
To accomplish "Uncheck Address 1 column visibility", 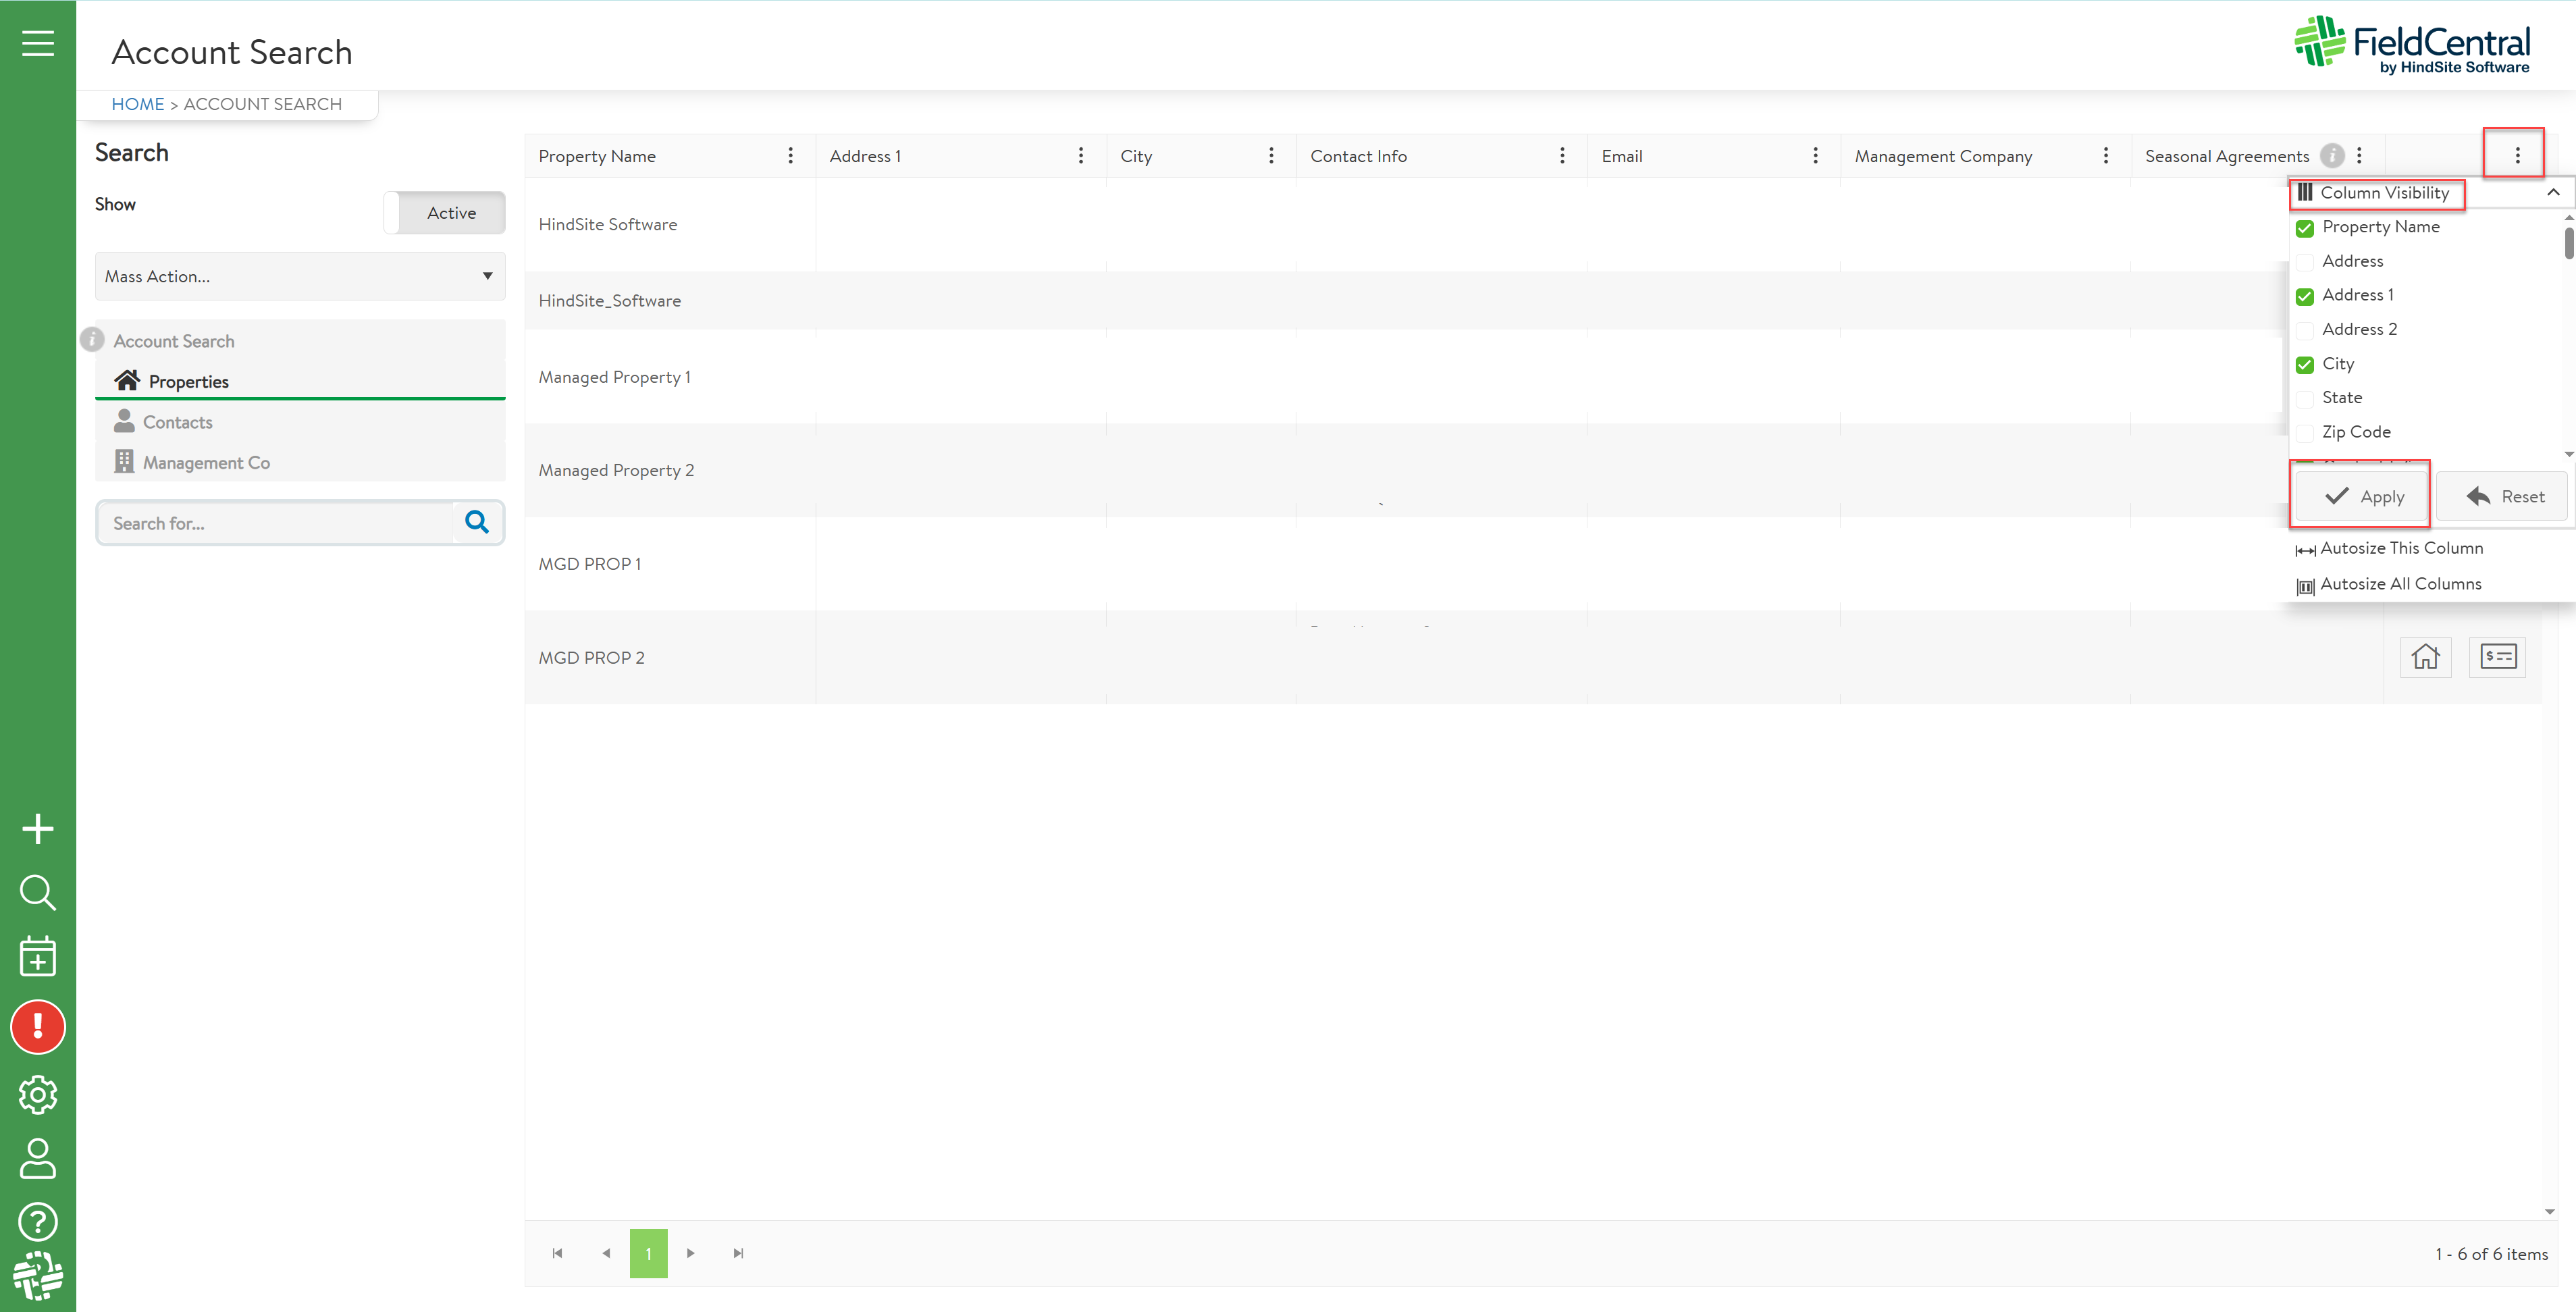I will click(2305, 296).
